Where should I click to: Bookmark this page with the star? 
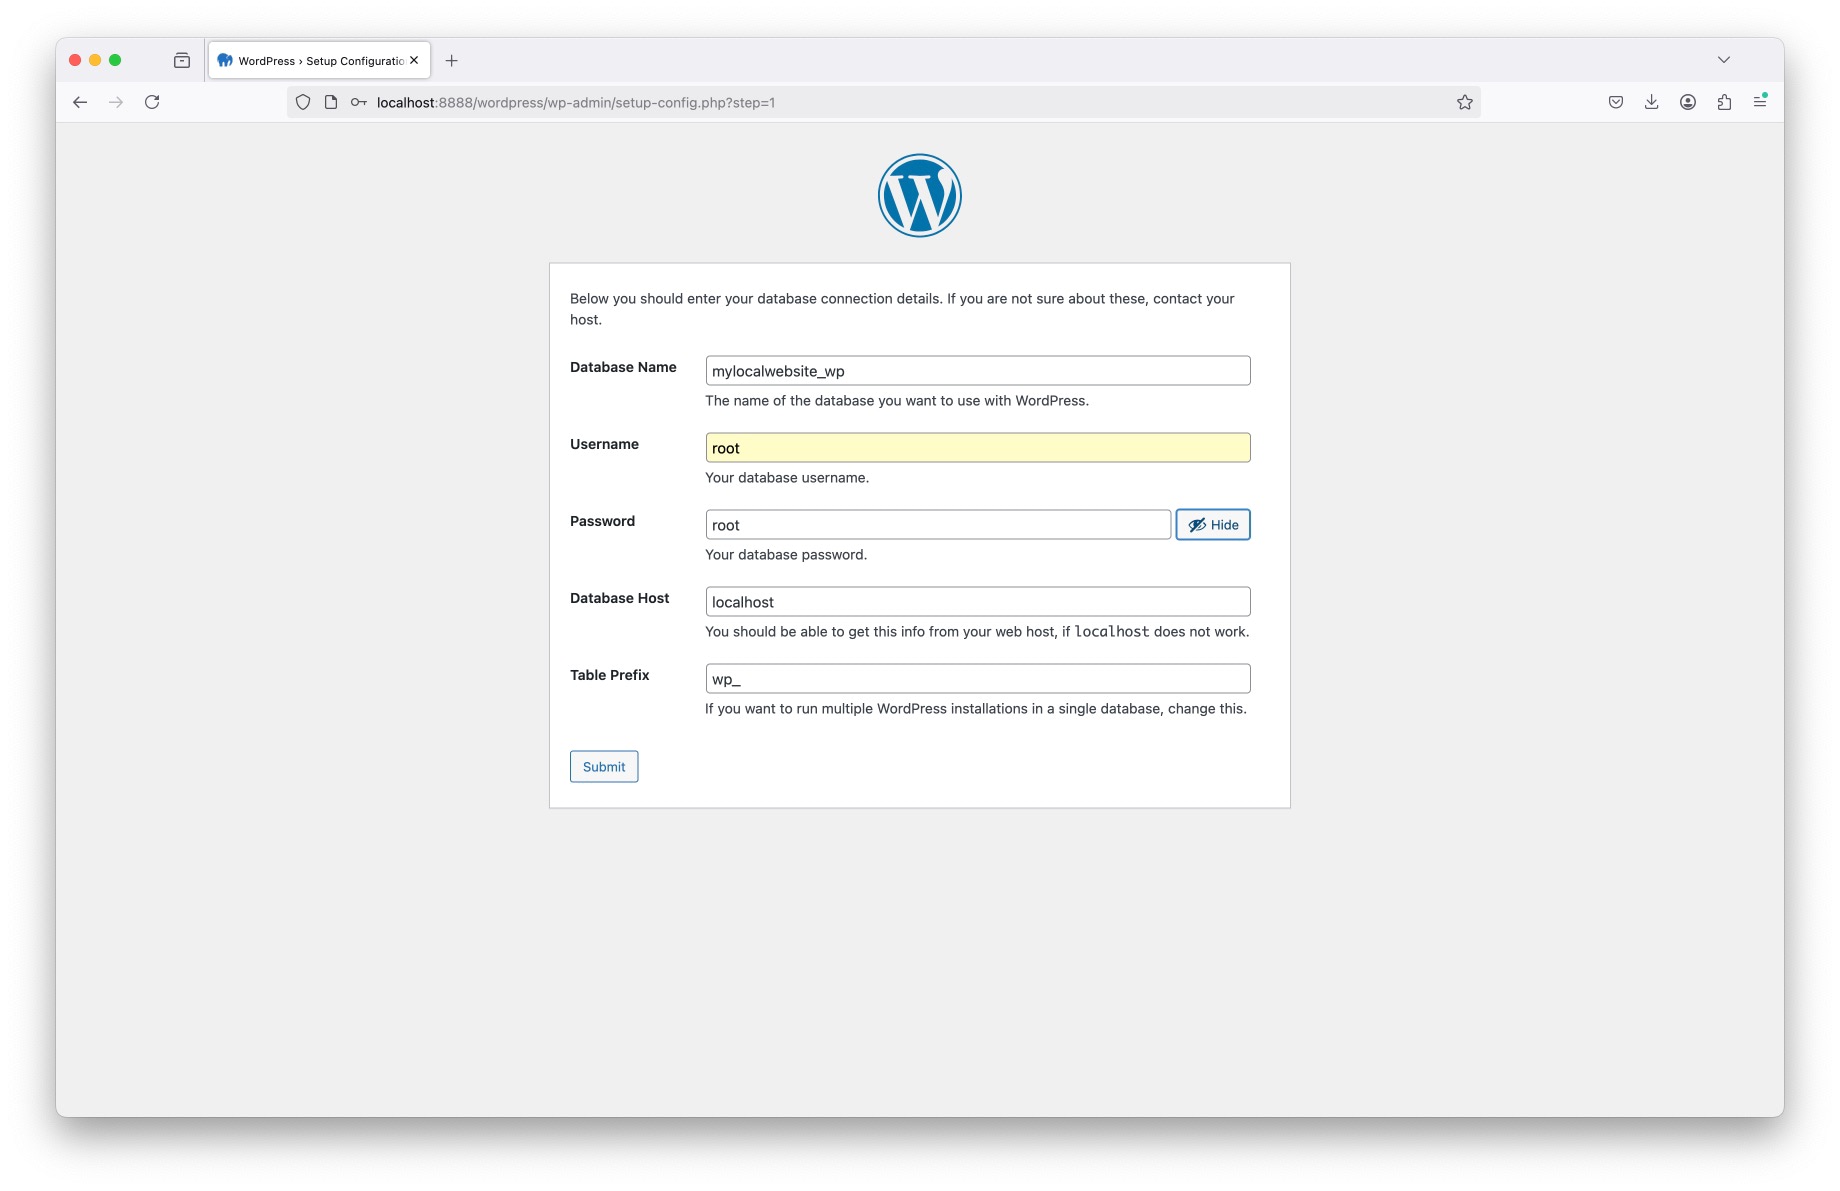pos(1465,102)
